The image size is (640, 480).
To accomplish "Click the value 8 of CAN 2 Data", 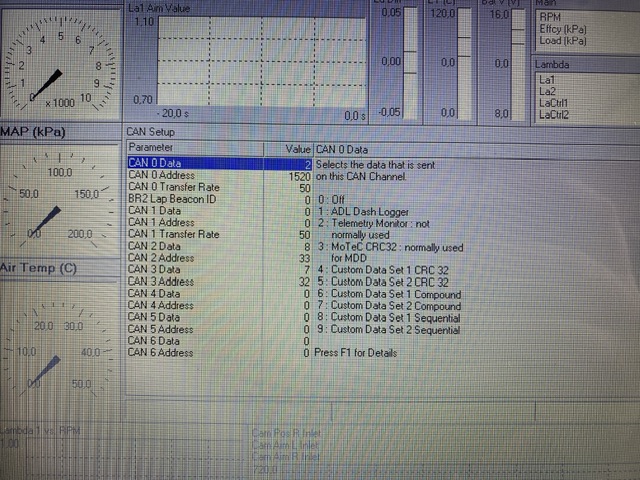I will pyautogui.click(x=307, y=247).
